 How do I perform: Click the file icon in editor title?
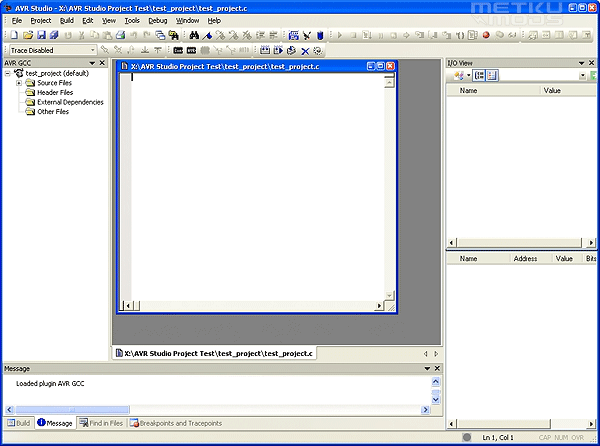pyautogui.click(x=124, y=66)
